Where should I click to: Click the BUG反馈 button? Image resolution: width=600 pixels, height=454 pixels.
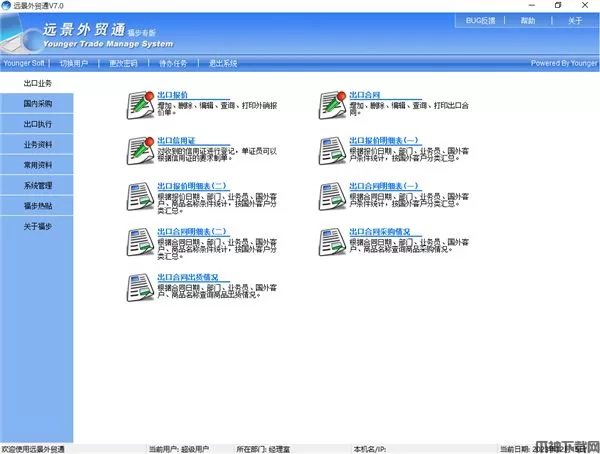pyautogui.click(x=480, y=21)
